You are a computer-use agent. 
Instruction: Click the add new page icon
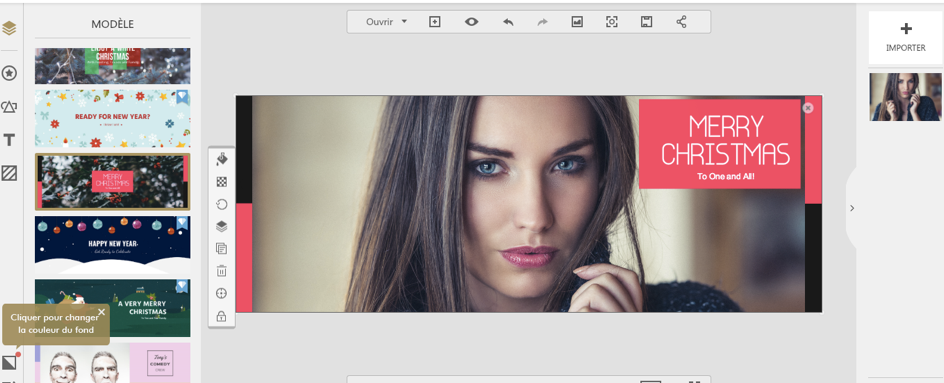[435, 22]
